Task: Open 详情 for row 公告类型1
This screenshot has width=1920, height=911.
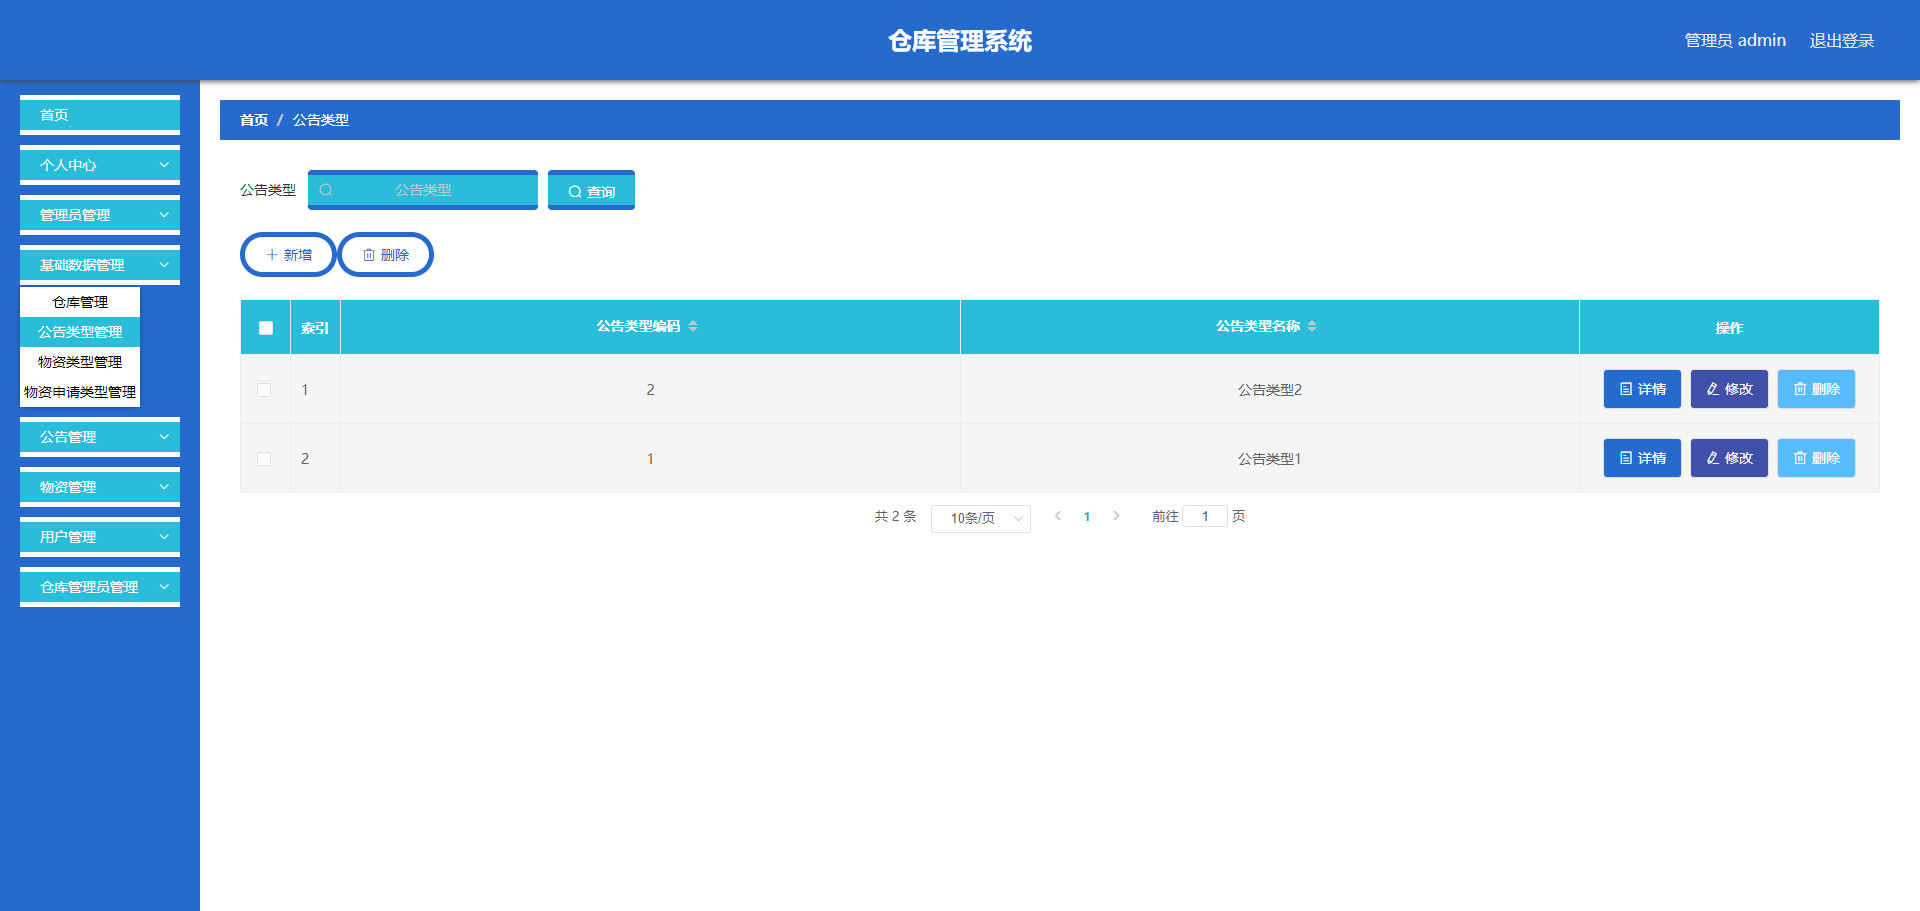Action: 1642,458
